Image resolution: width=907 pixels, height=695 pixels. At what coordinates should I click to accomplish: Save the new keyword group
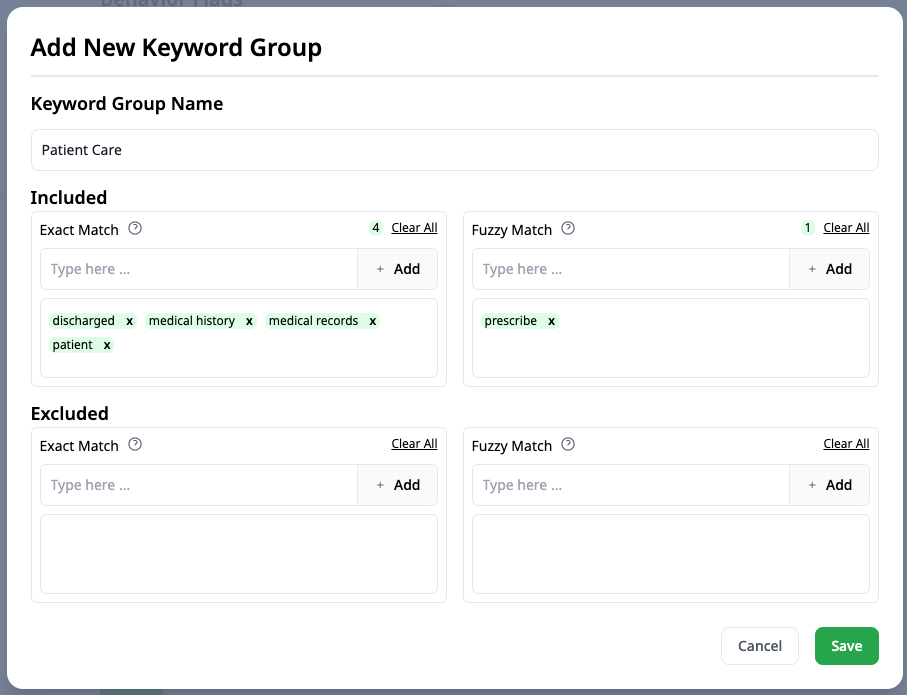846,646
